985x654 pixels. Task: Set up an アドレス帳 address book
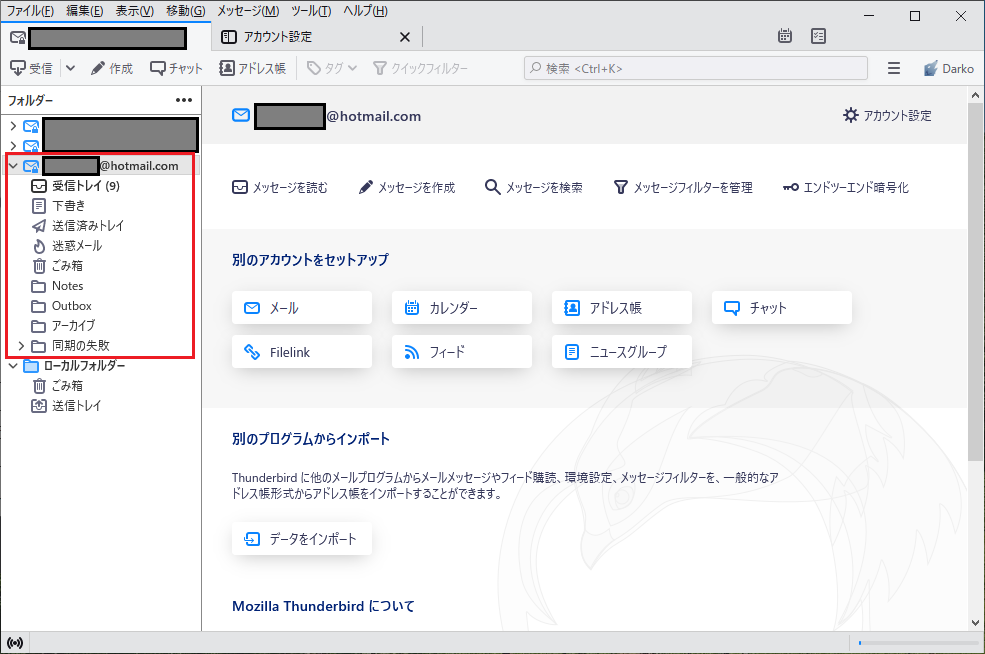[622, 308]
